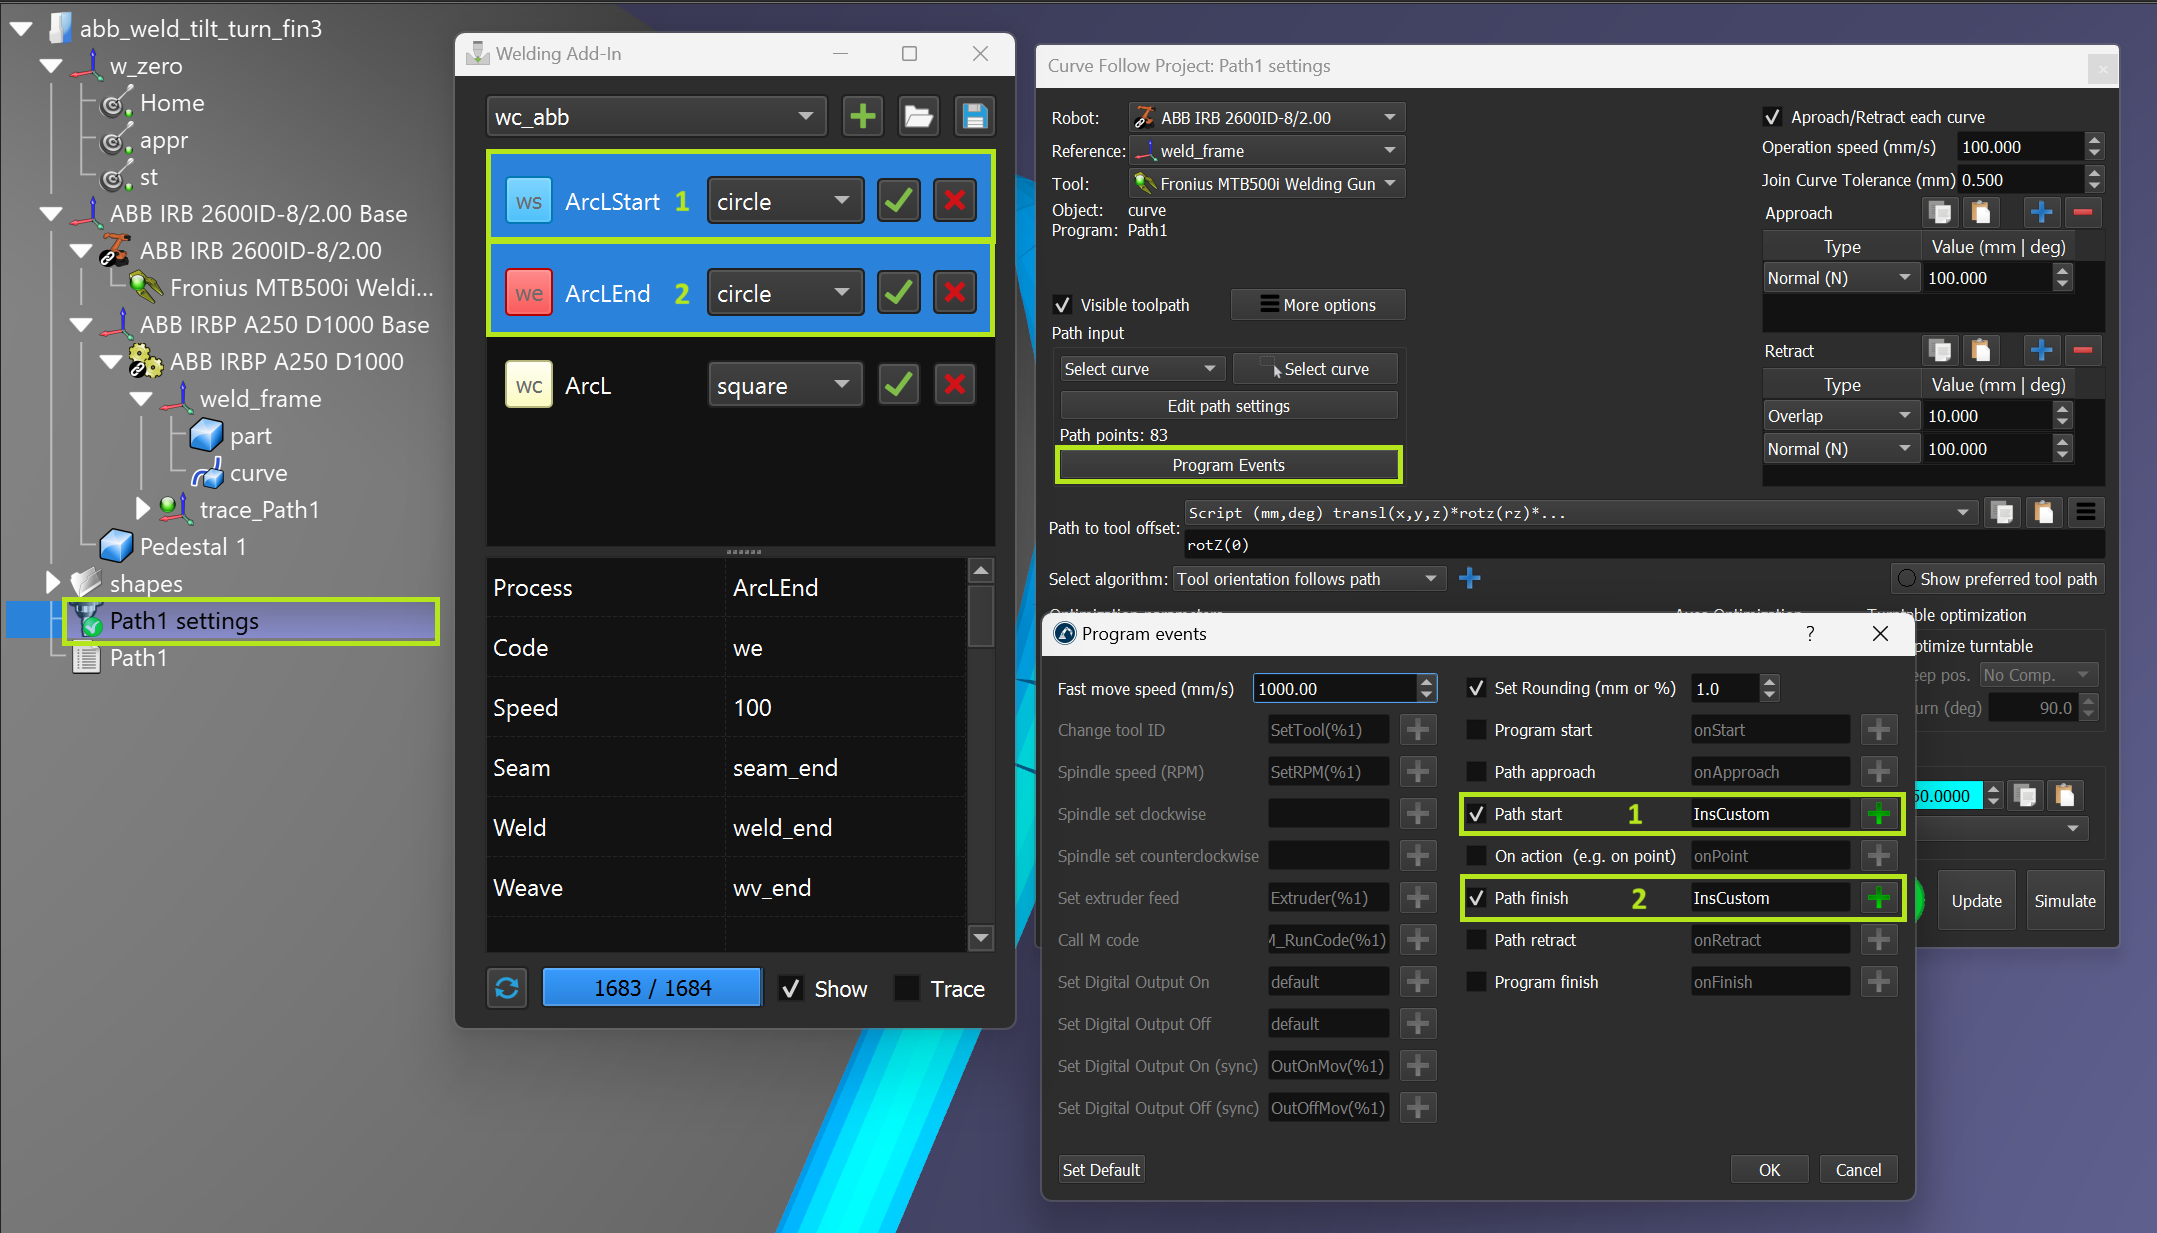The width and height of the screenshot is (2157, 1233).
Task: Uncheck the Visible toolpath option
Action: (x=1063, y=305)
